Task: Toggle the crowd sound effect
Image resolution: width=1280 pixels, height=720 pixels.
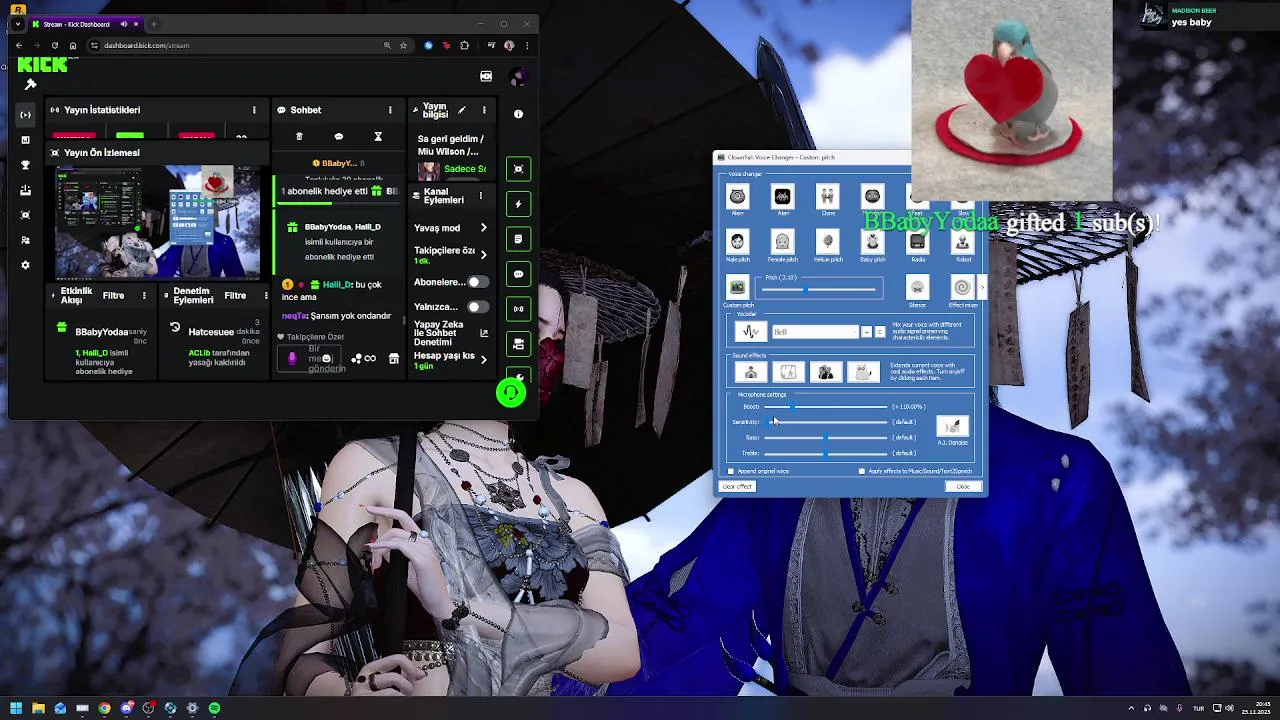Action: [x=826, y=372]
